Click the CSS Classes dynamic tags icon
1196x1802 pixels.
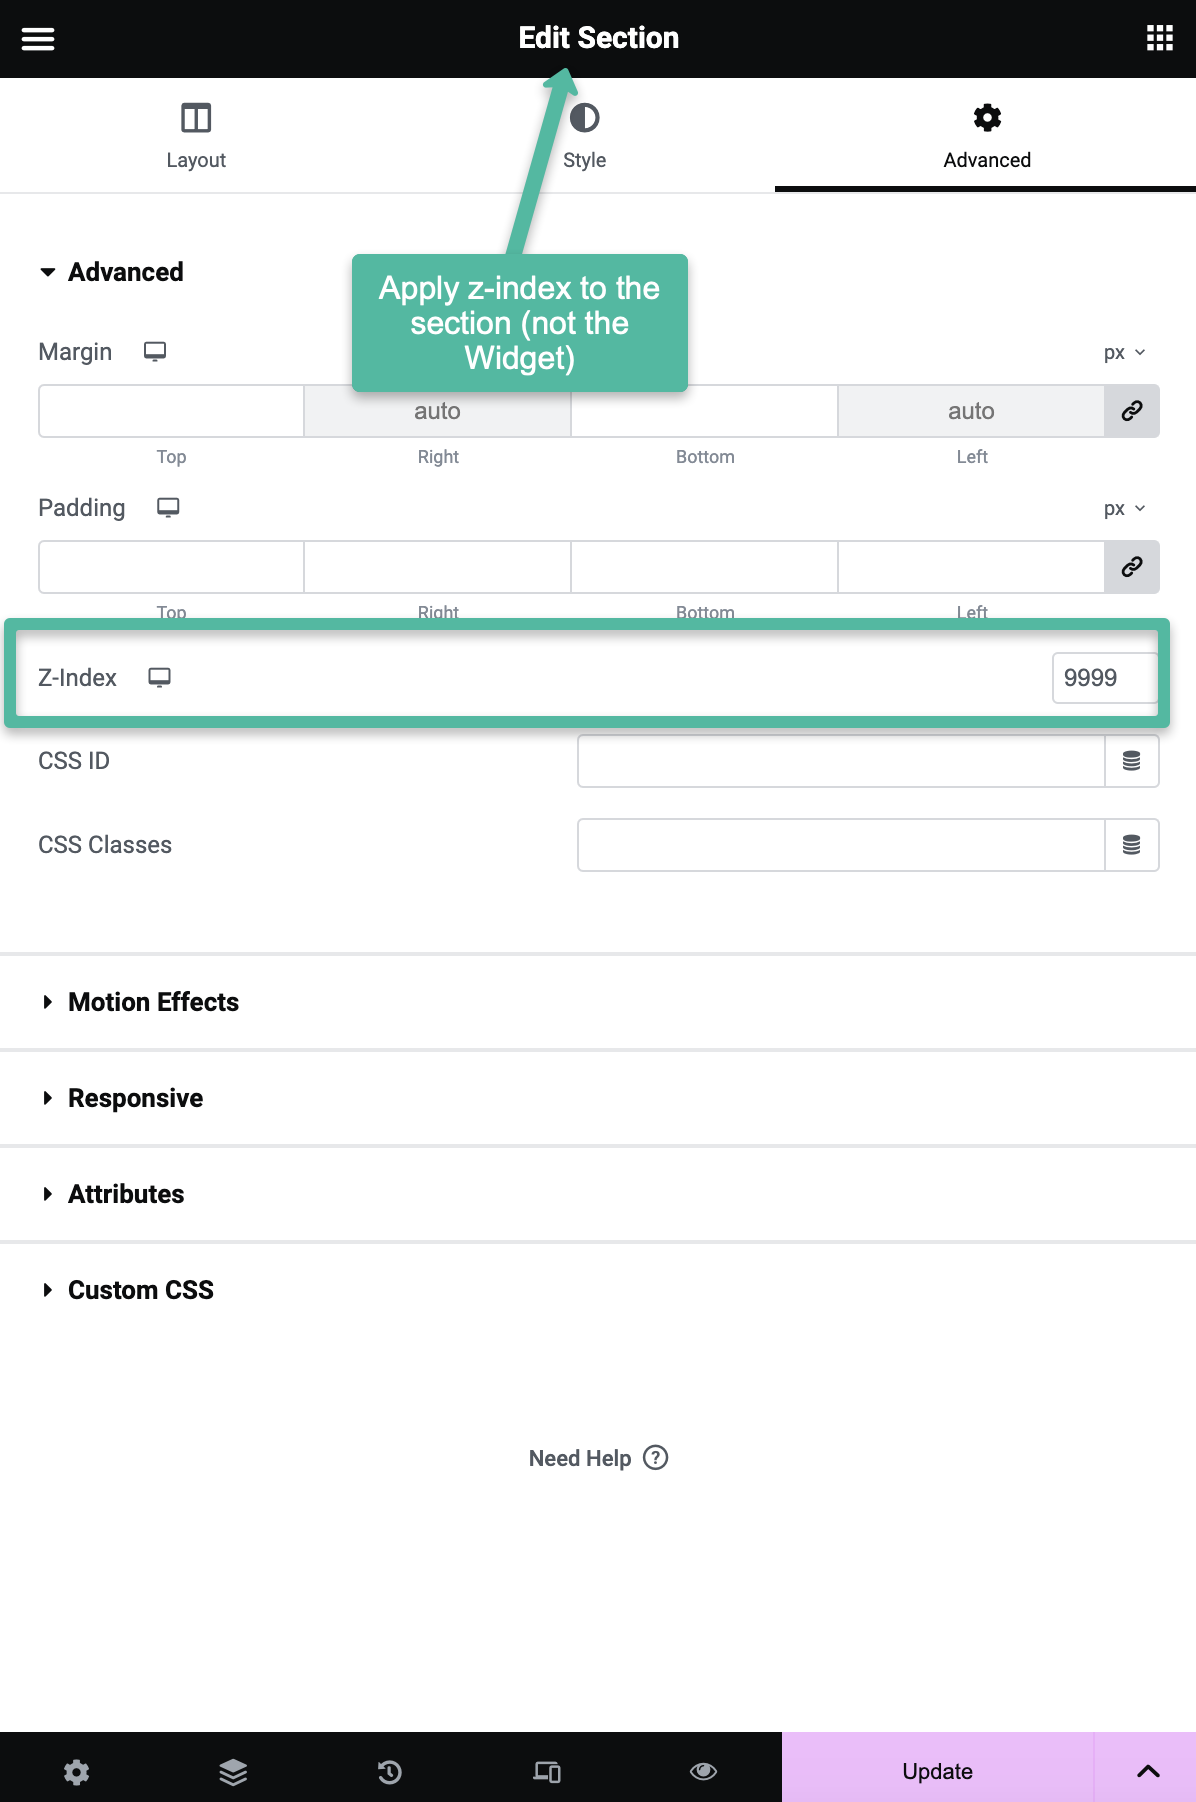[1131, 845]
